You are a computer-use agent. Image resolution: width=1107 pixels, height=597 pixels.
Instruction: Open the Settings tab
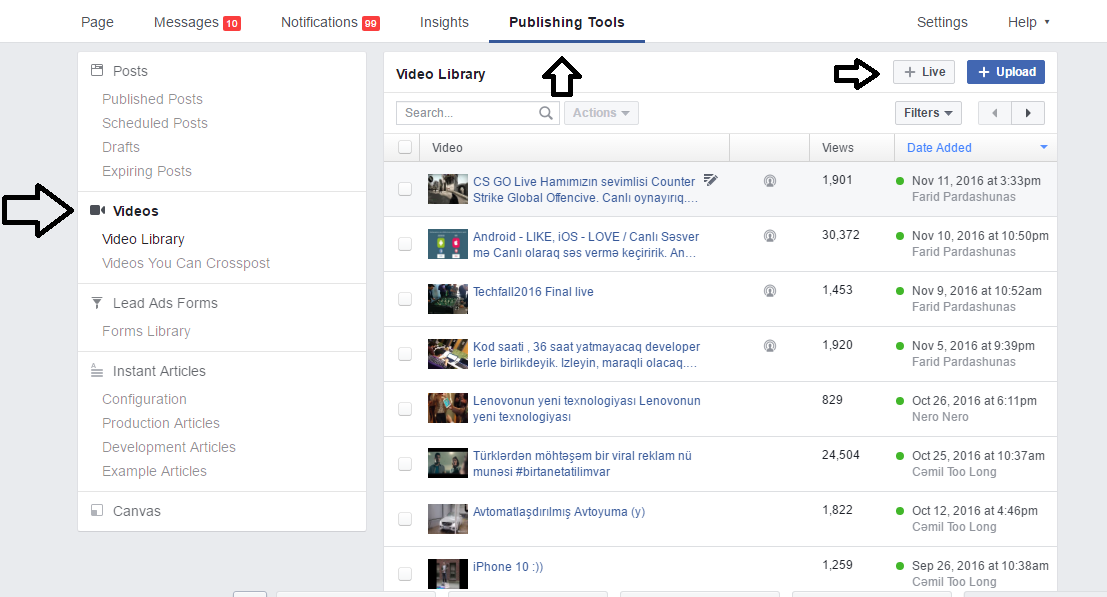(942, 22)
